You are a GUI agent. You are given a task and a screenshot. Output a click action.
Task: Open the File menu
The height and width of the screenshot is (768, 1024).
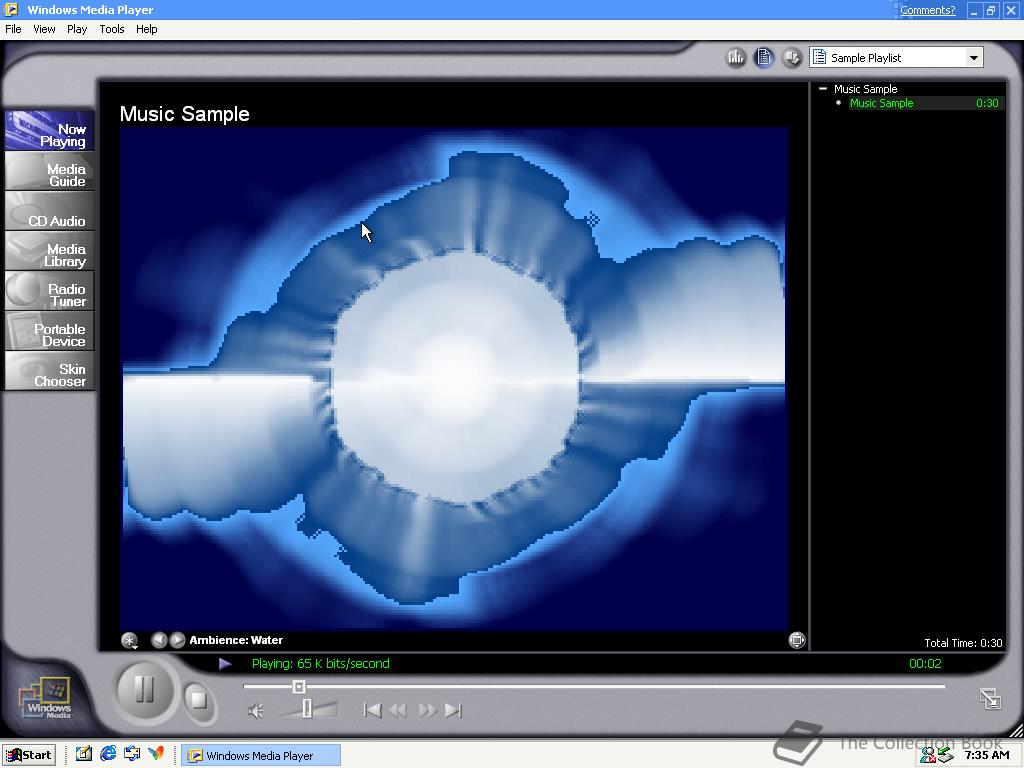point(13,29)
